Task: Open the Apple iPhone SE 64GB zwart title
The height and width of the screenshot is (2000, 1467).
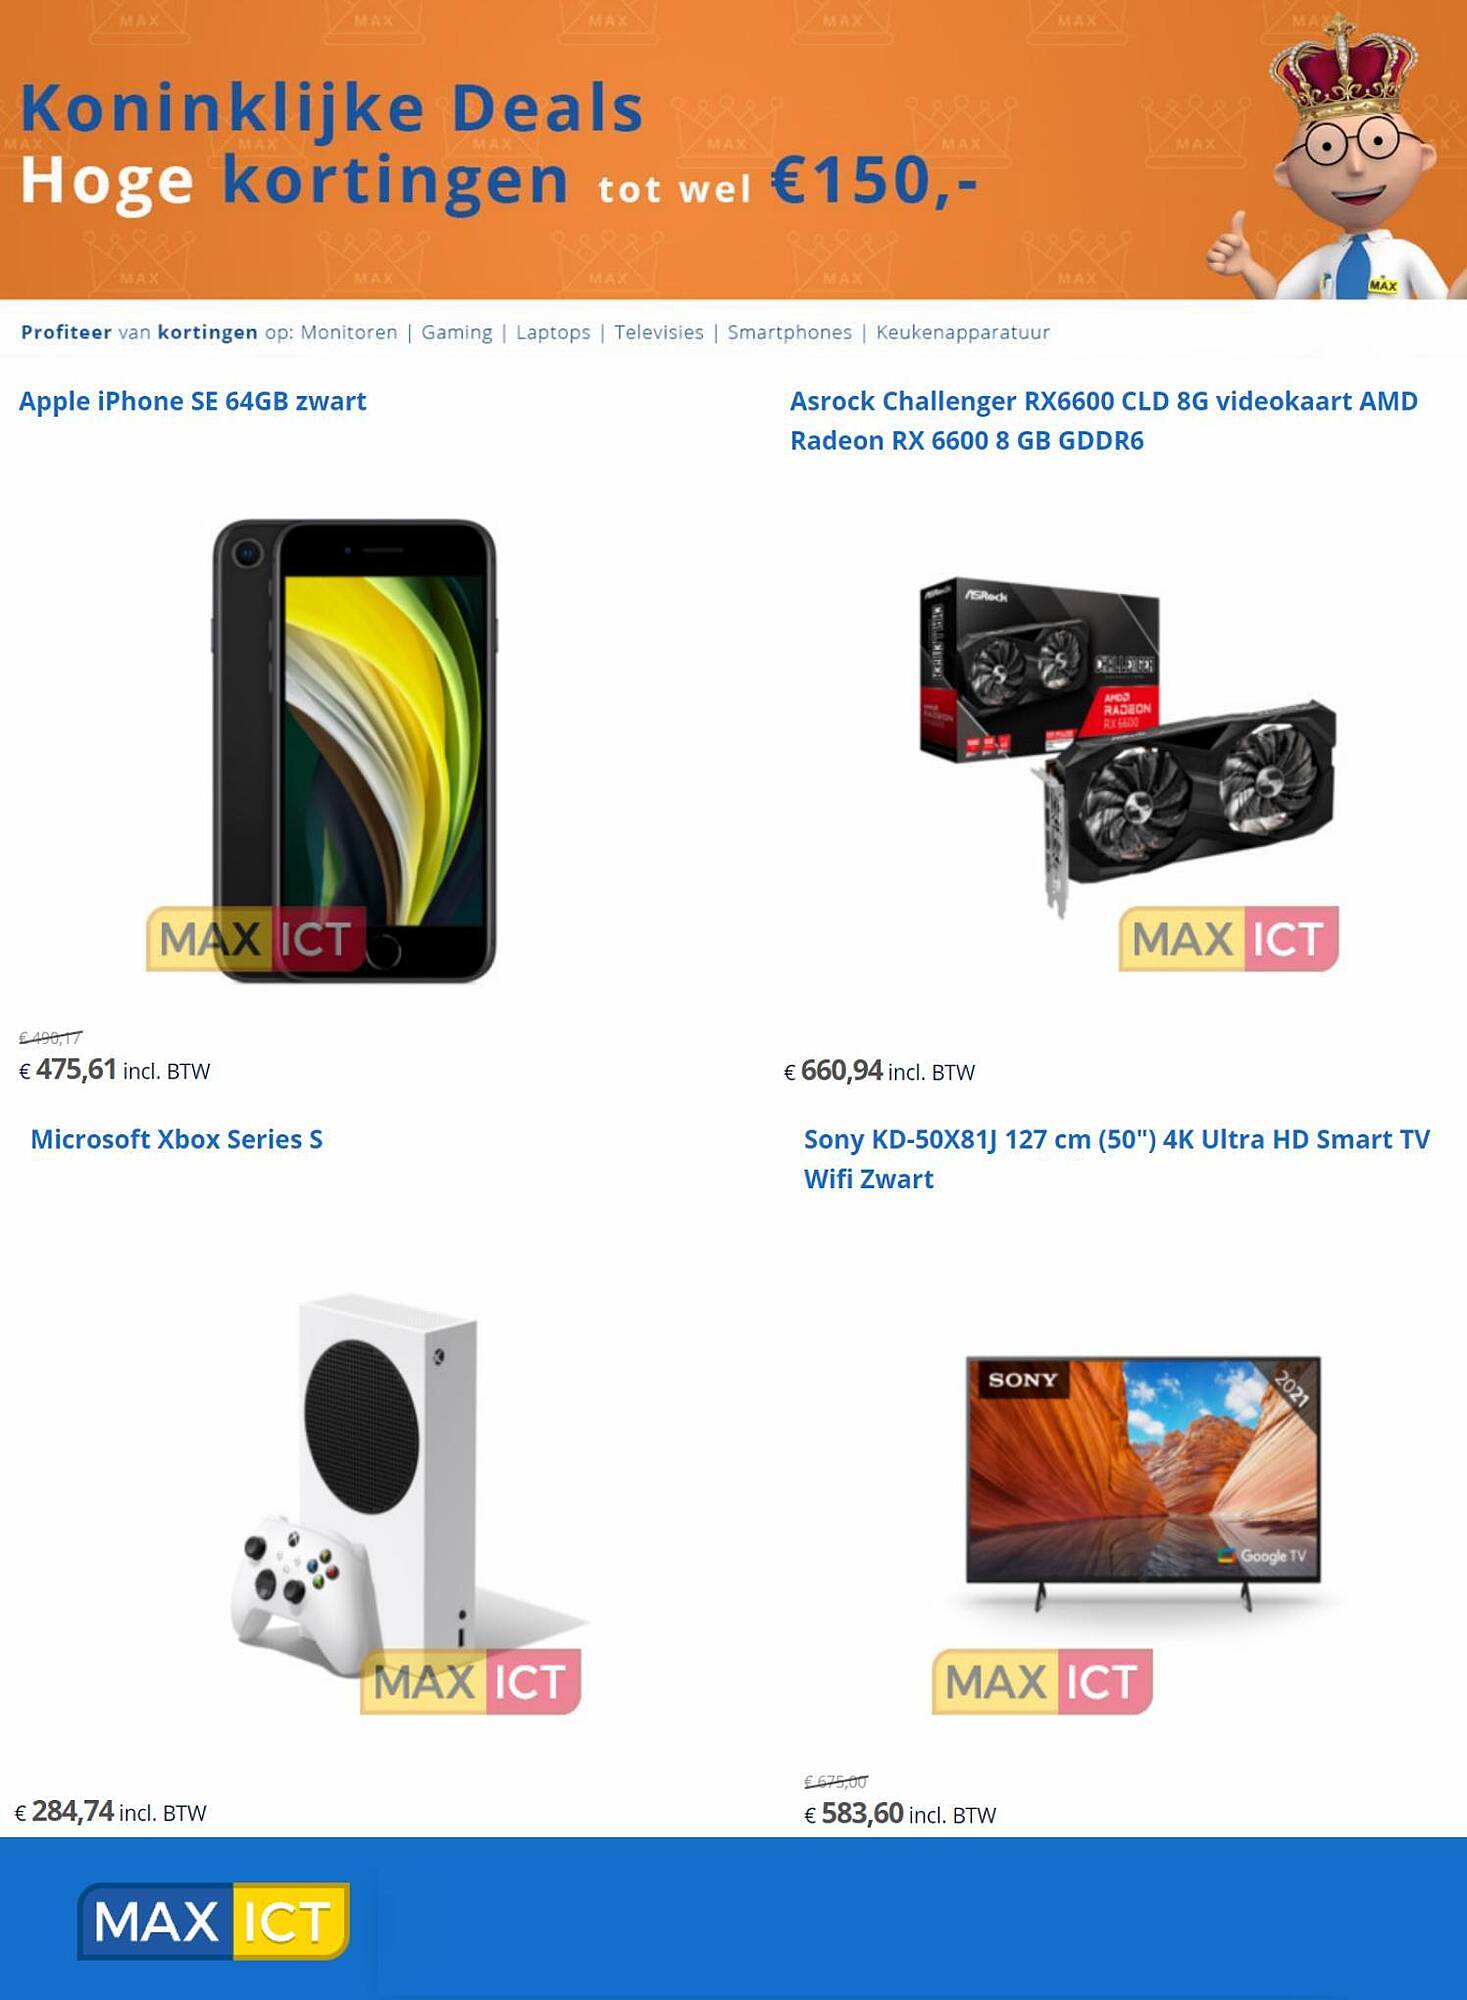Action: coord(193,401)
